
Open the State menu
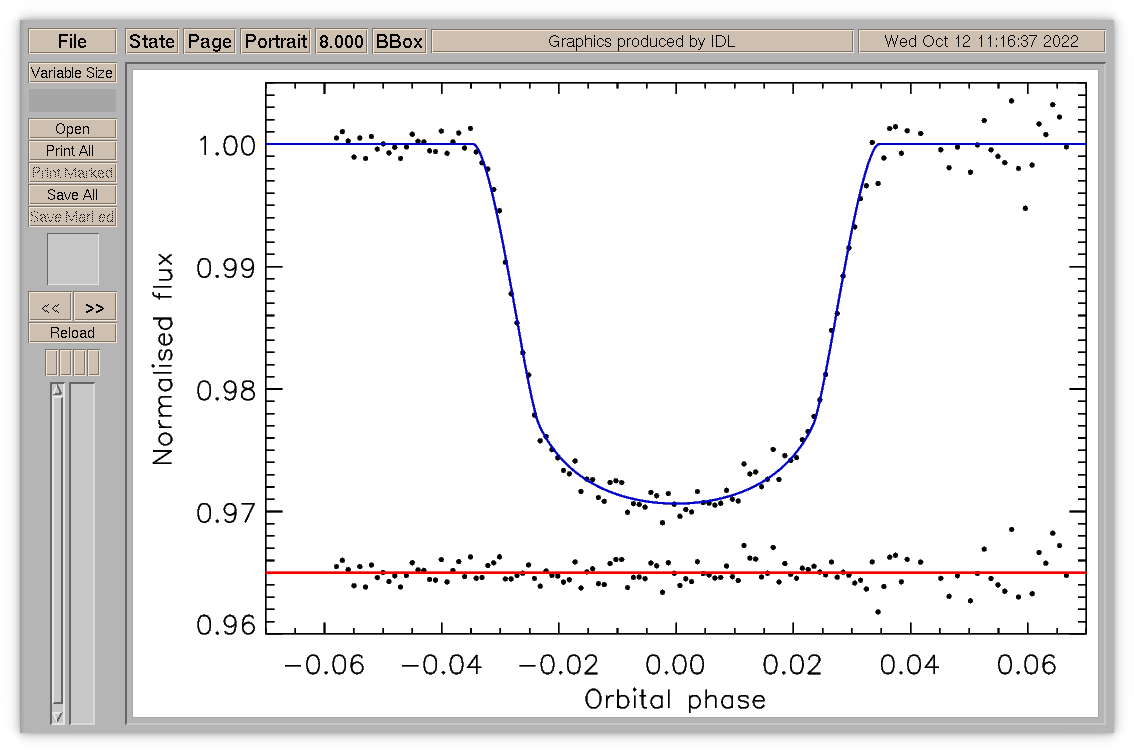pyautogui.click(x=152, y=41)
